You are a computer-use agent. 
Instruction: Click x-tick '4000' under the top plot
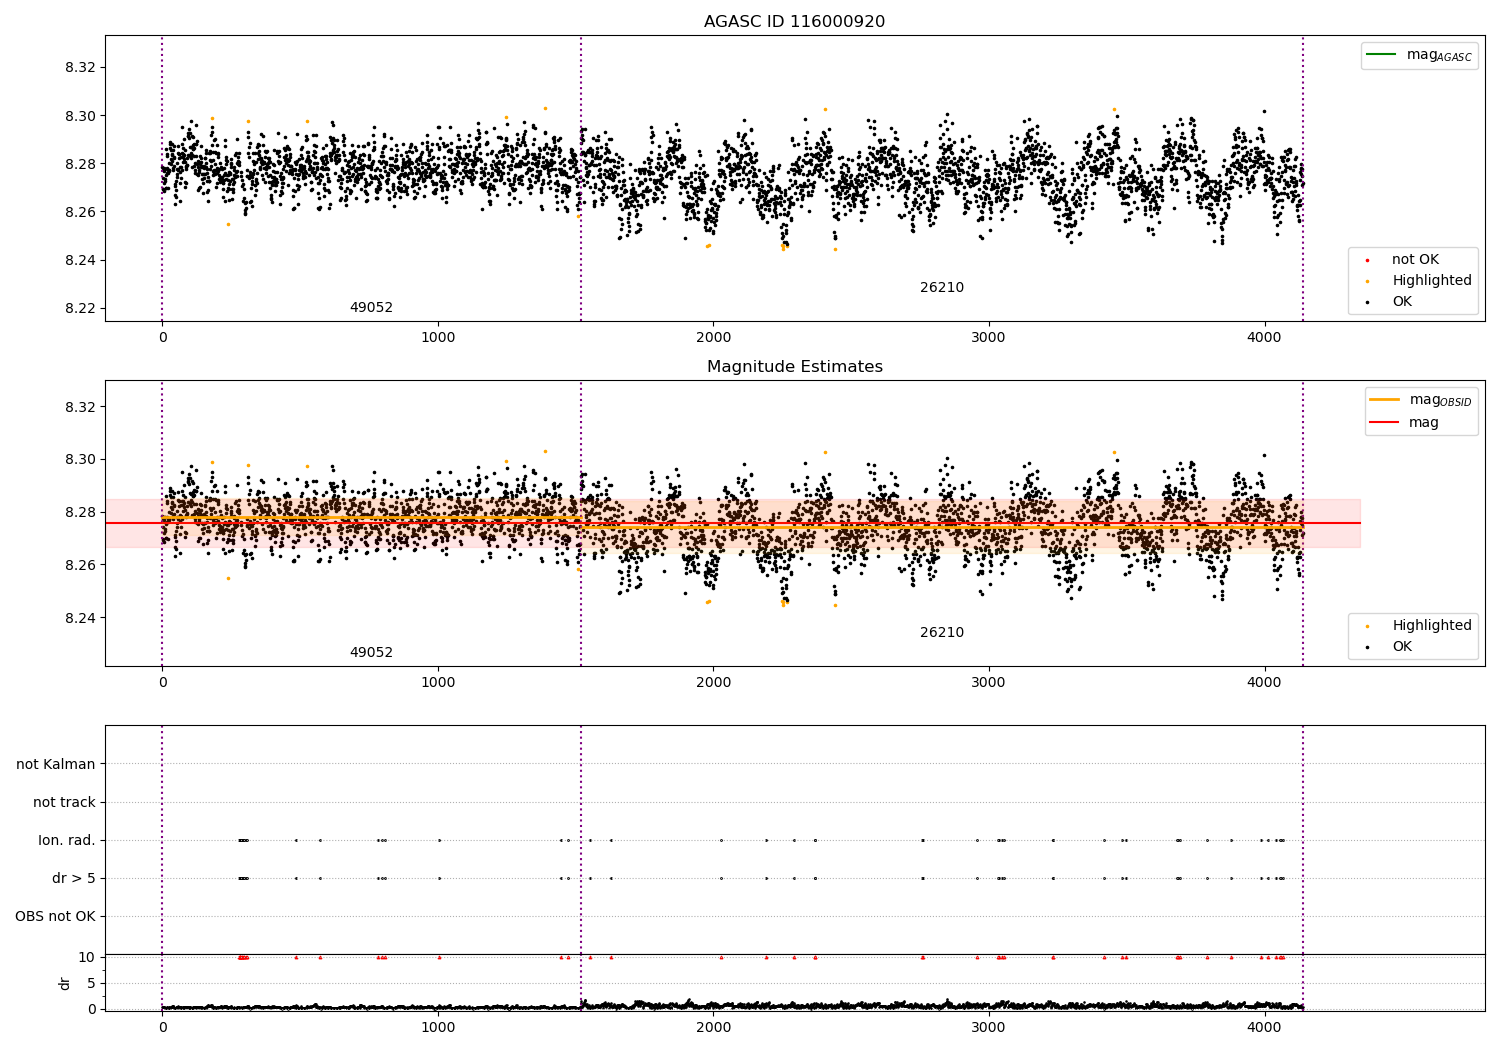point(1264,338)
